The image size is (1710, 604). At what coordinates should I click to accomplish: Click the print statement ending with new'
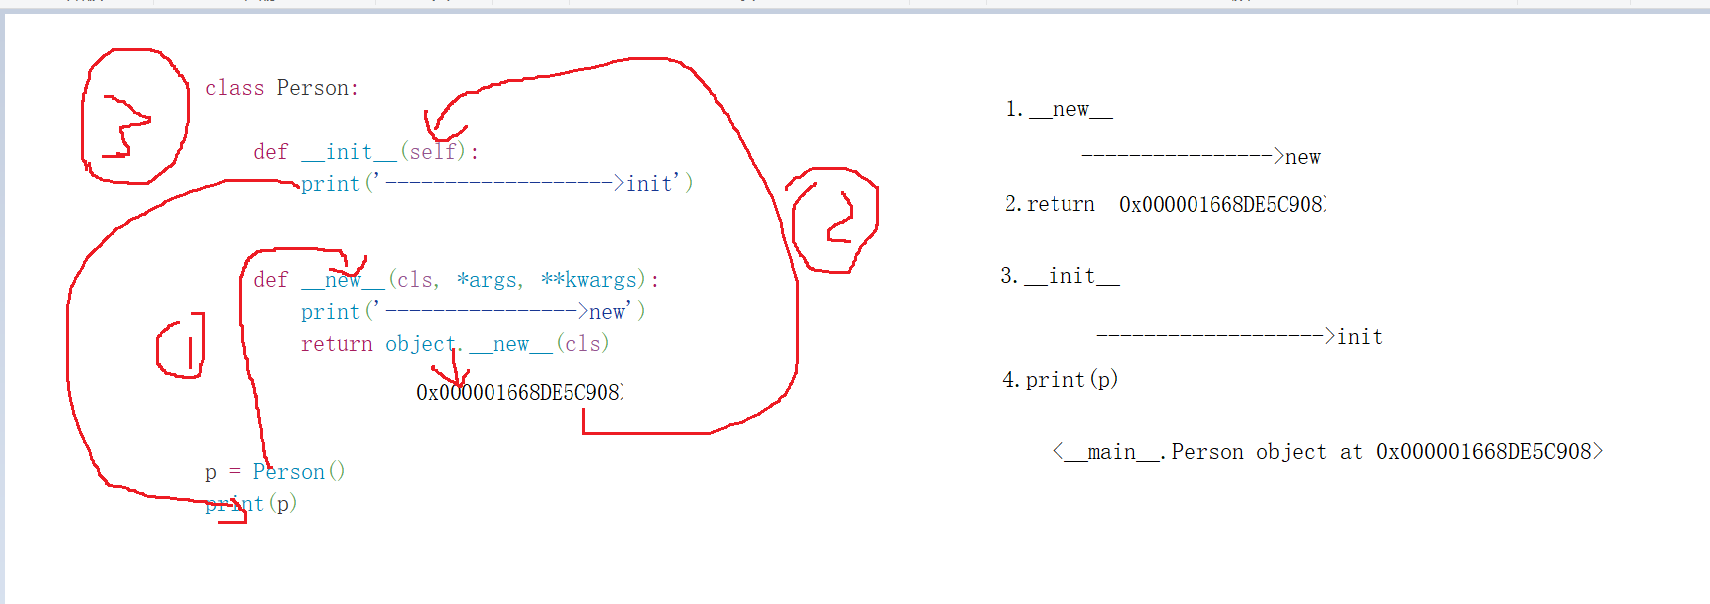(x=473, y=312)
